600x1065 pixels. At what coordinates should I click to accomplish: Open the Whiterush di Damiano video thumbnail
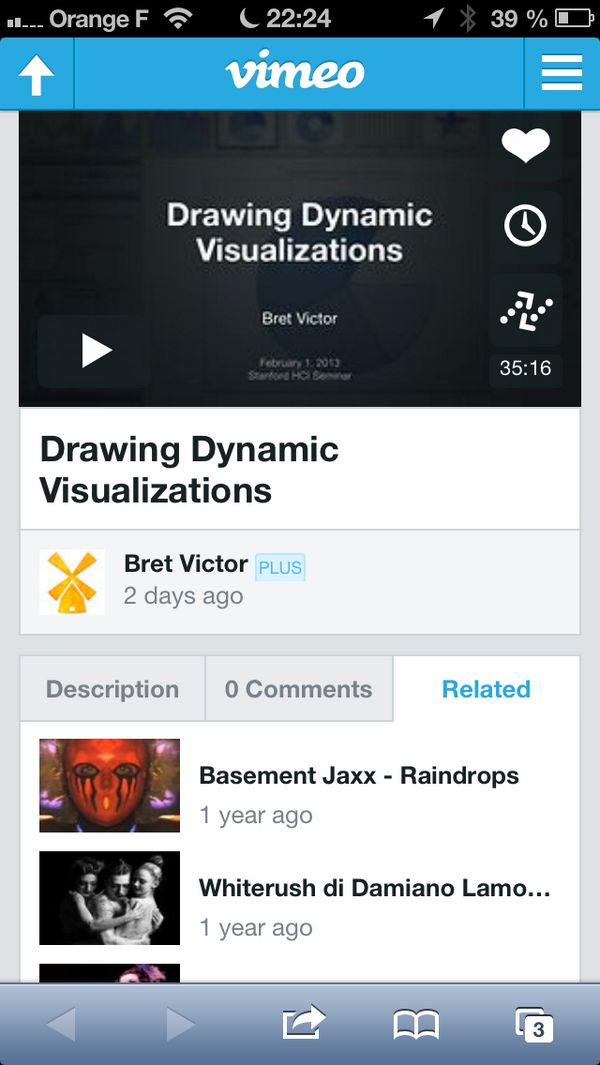[x=109, y=898]
